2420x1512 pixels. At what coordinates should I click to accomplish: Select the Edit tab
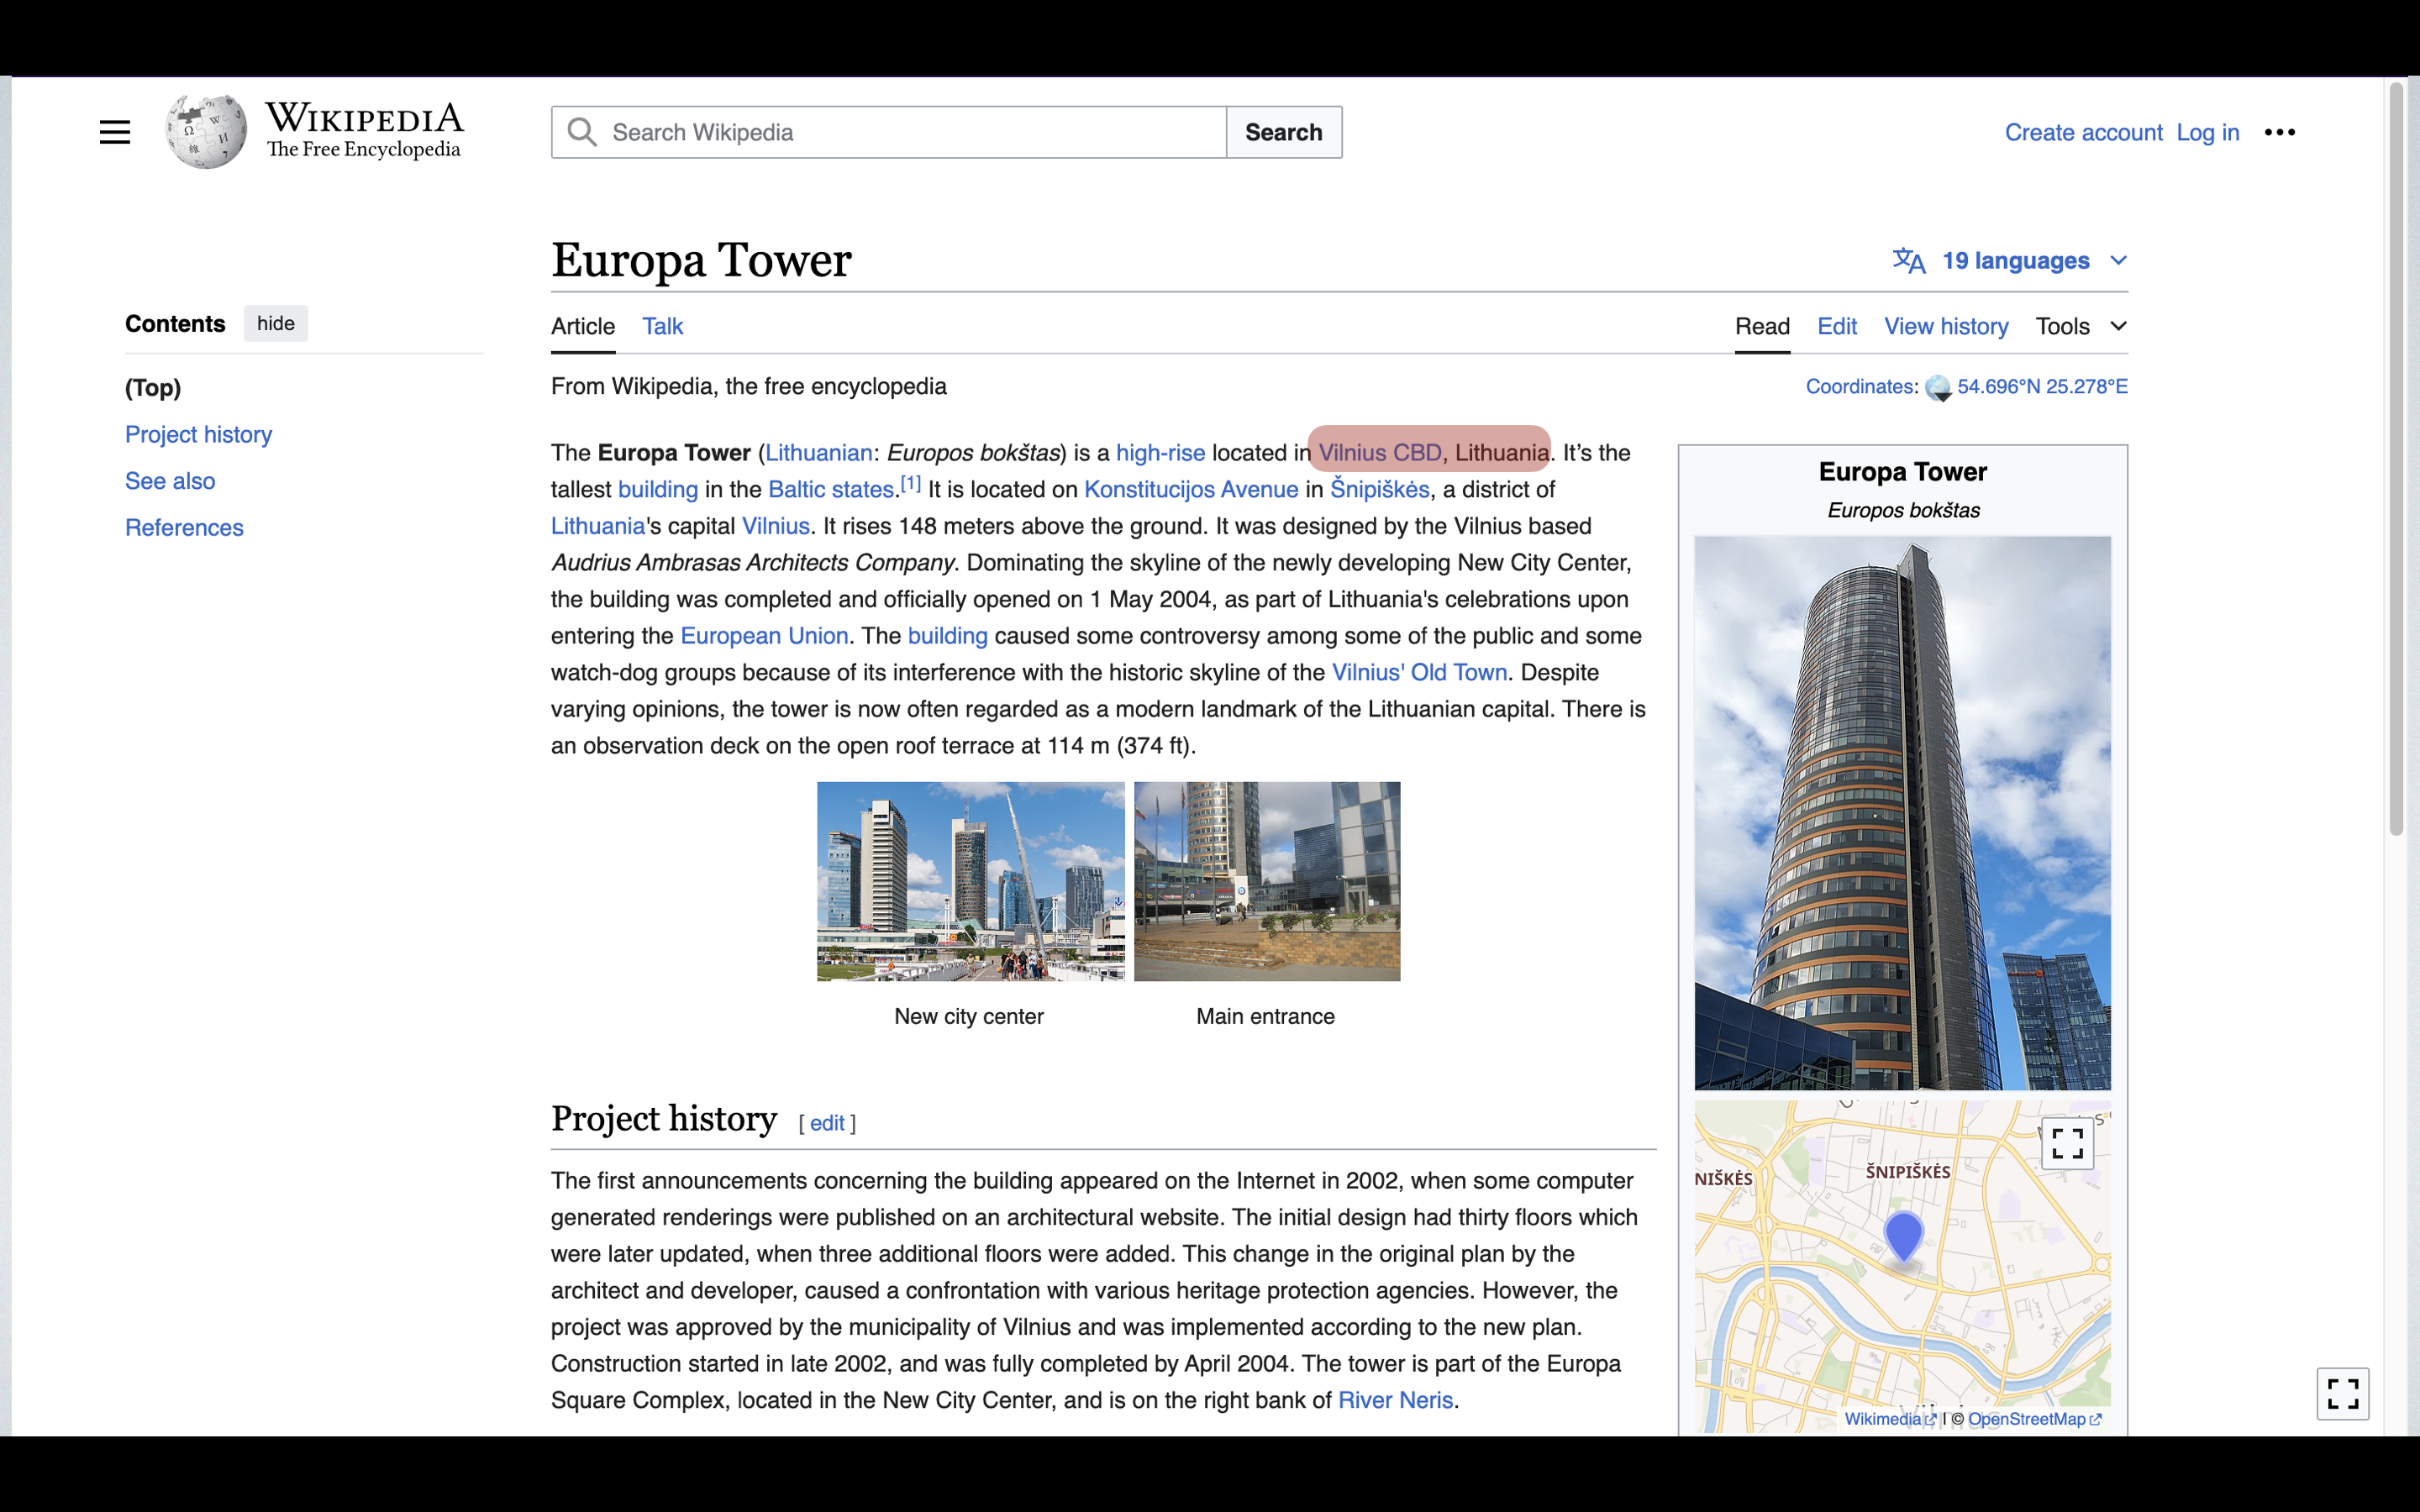[x=1836, y=326]
